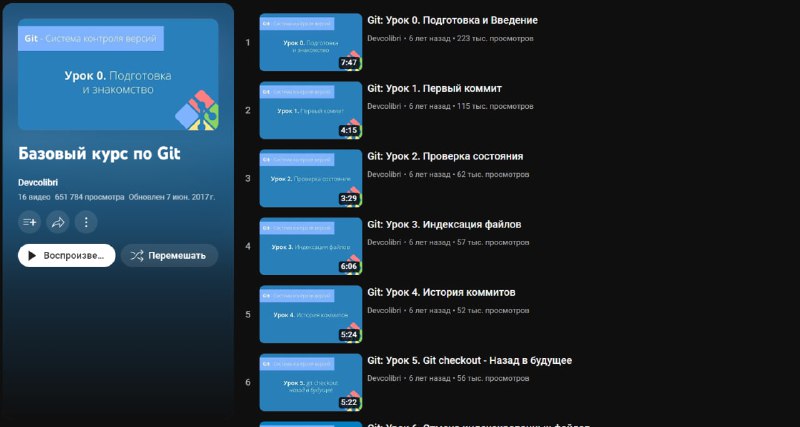The width and height of the screenshot is (800, 427).
Task: Open thumbnail of lesson 3 video (6:06)
Action: 311,246
